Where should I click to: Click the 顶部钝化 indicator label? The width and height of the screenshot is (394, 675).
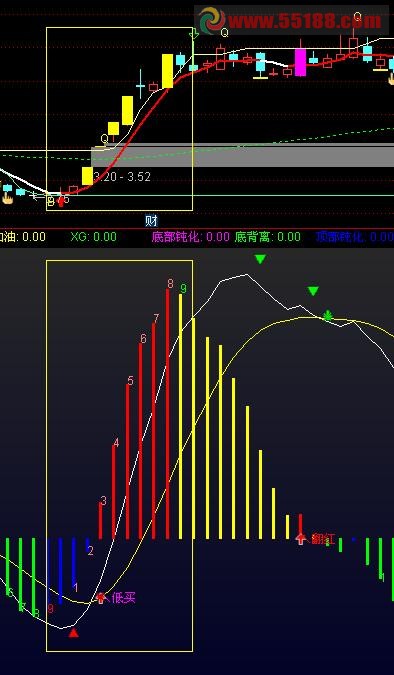(x=354, y=237)
